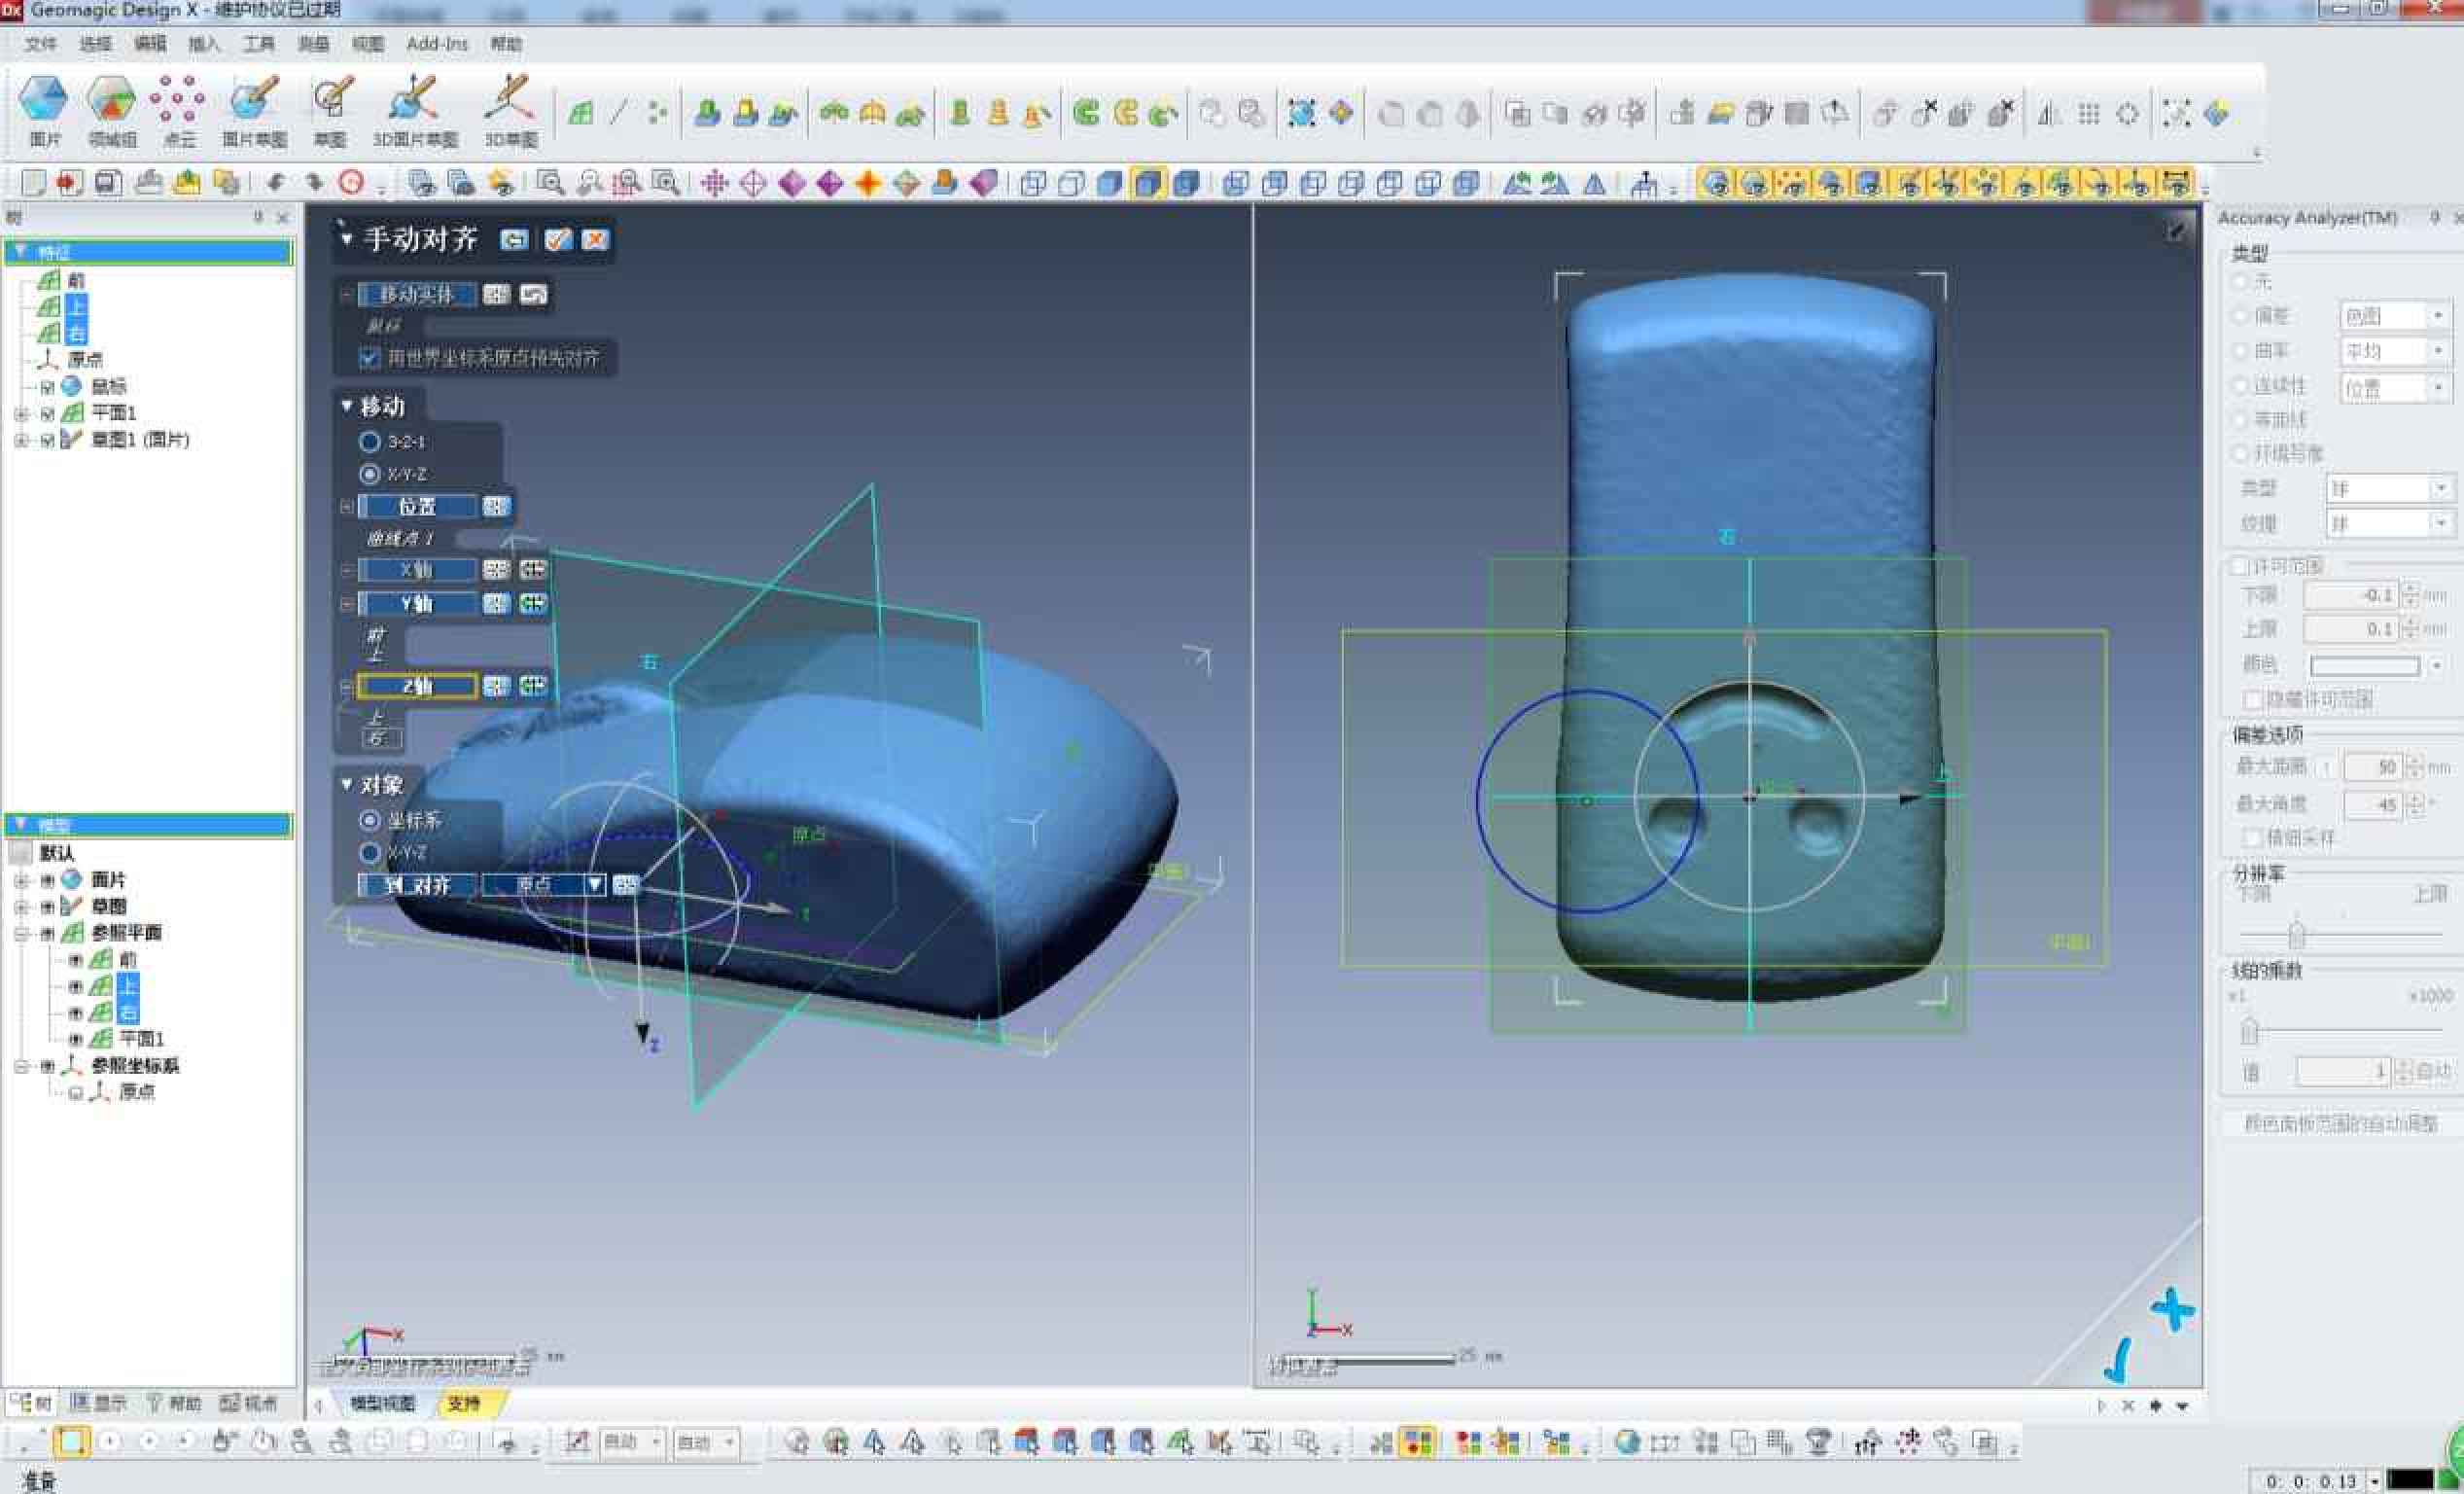Switch to the 模型视图 tab
This screenshot has width=2464, height=1494.
pyautogui.click(x=382, y=1403)
